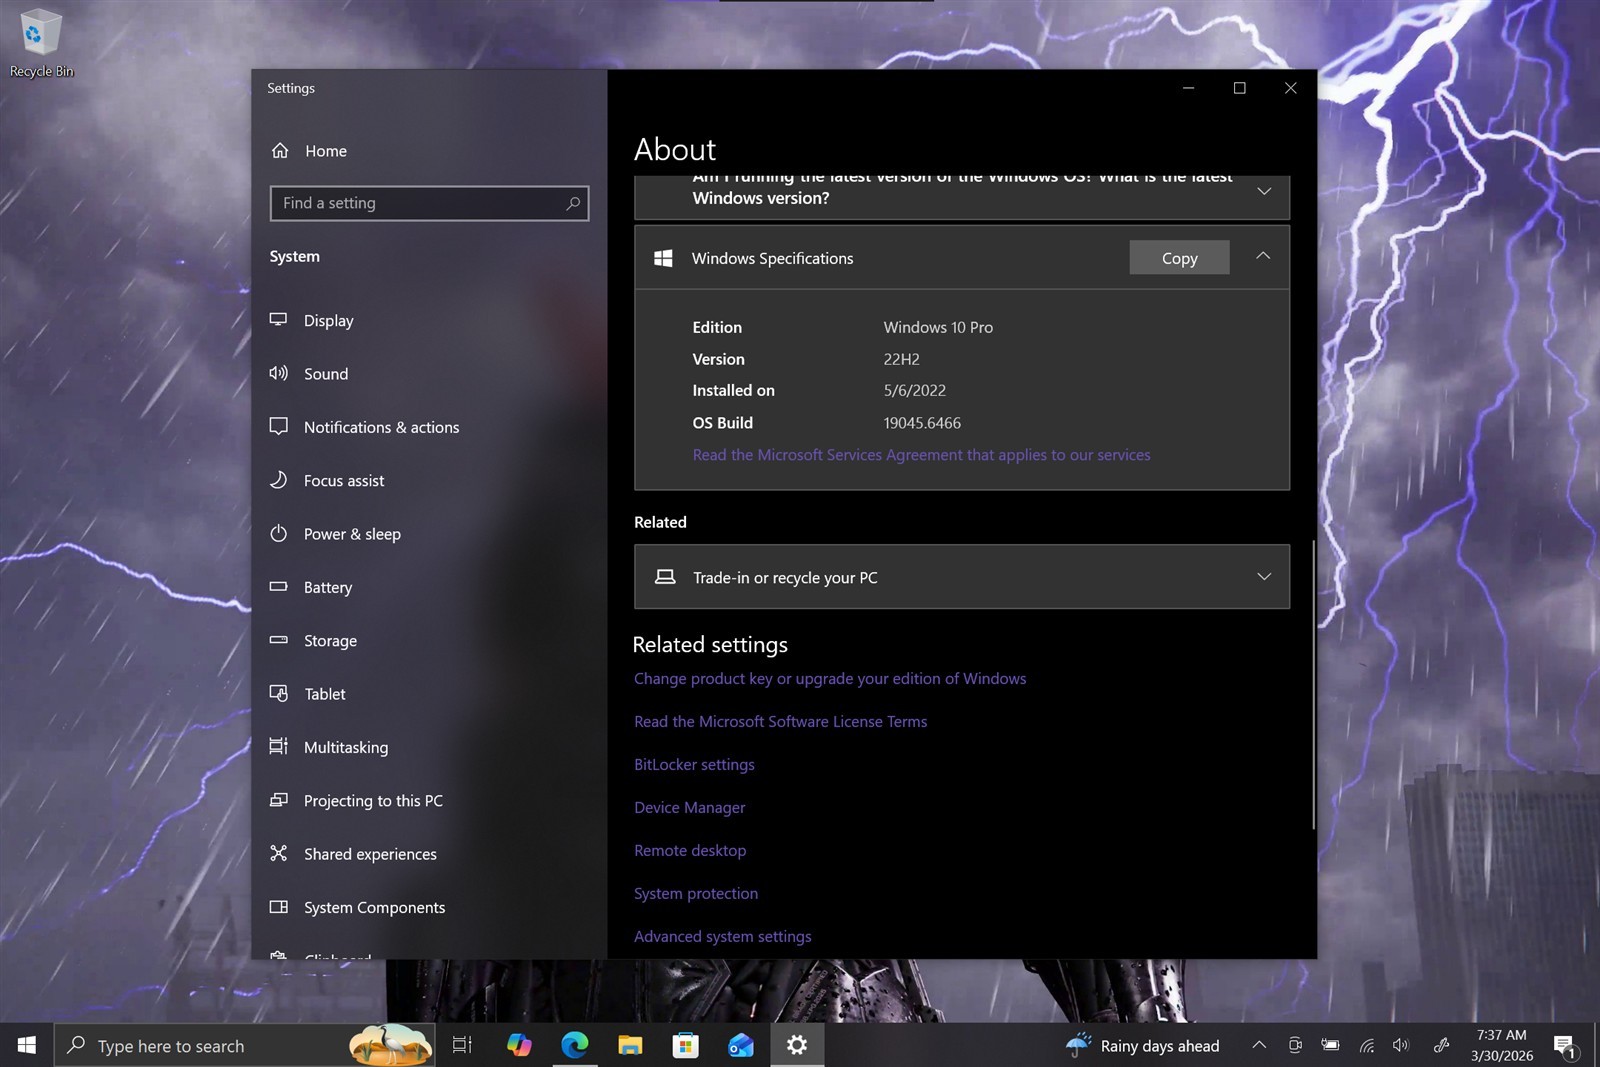
Task: Click the Projecting to this PC icon
Action: point(278,800)
